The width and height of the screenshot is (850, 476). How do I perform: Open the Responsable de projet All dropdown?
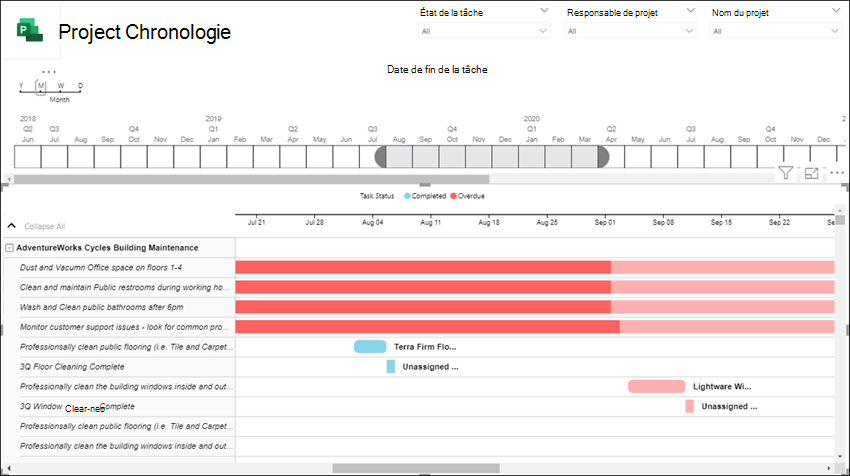tap(630, 31)
